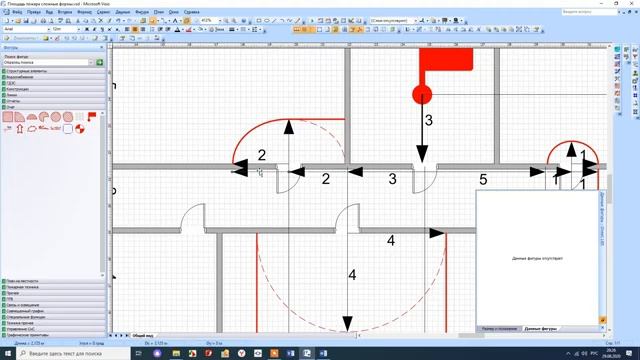Pick the semicircle fire area stencil shape
The height and width of the screenshot is (360, 640).
(32, 117)
